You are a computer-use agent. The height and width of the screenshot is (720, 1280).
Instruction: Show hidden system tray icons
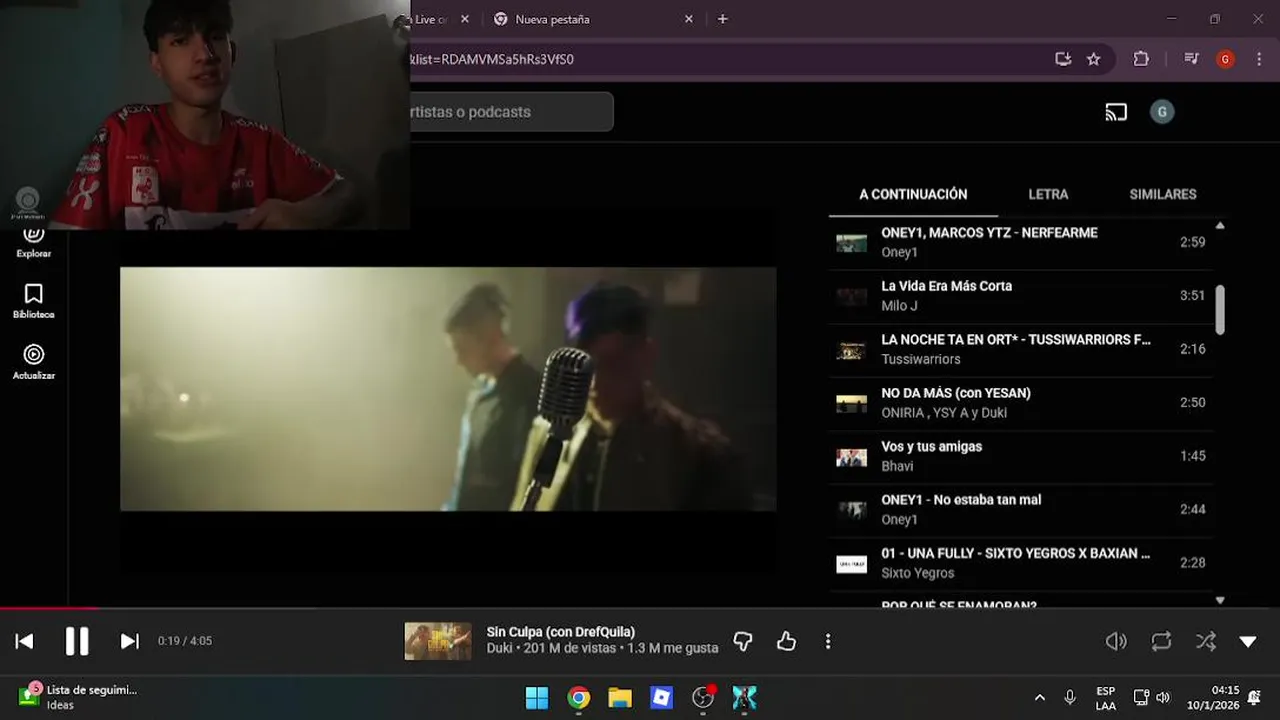[x=1039, y=698]
